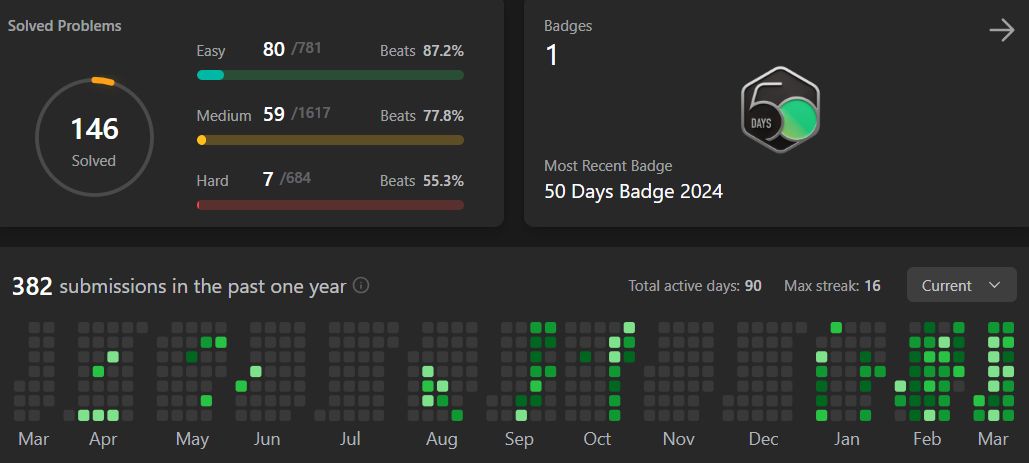Click the Hard progress bar

[x=330, y=205]
